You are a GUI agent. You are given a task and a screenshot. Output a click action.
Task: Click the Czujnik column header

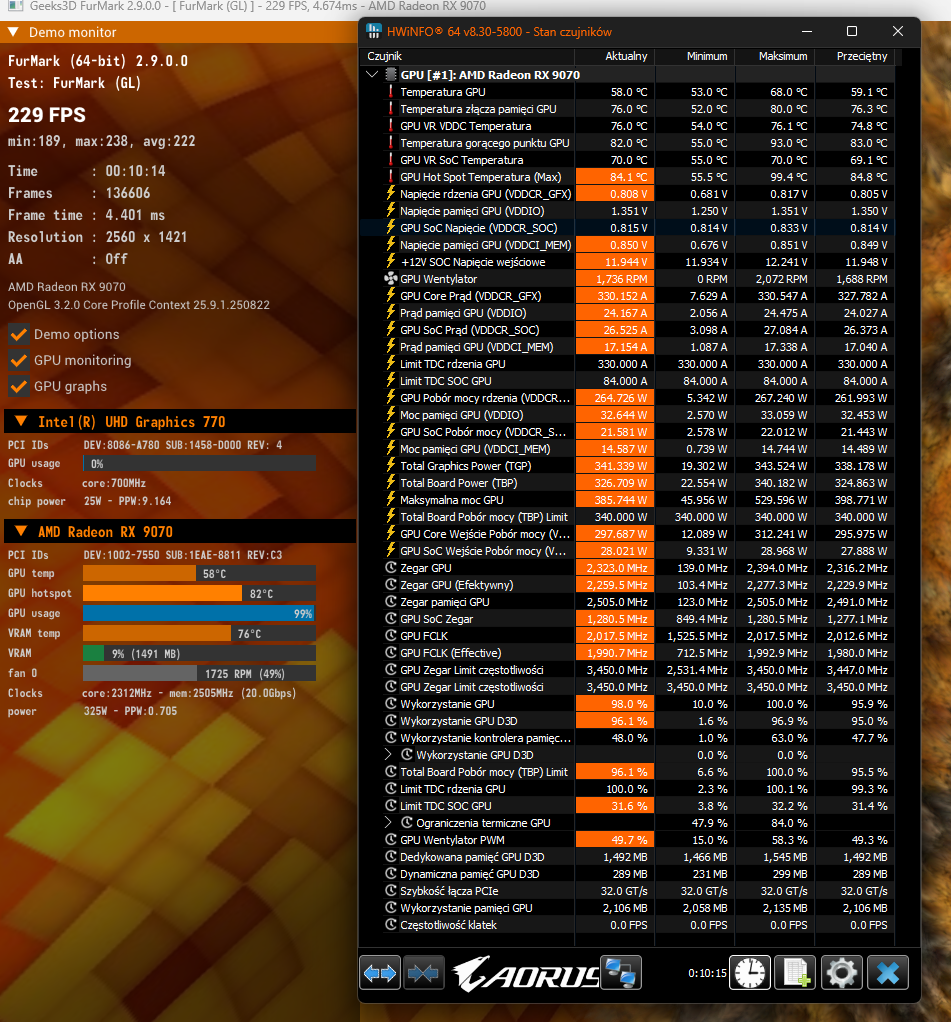click(x=467, y=56)
